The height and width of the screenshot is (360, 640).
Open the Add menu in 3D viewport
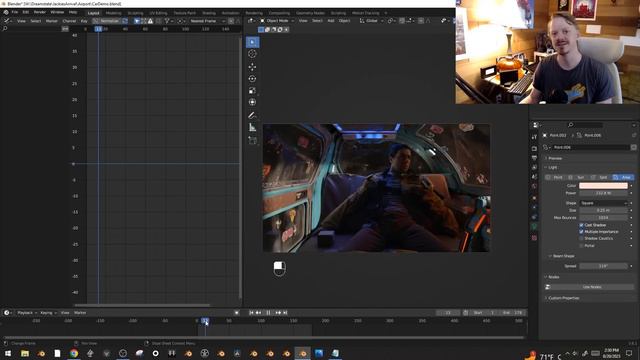pyautogui.click(x=331, y=20)
